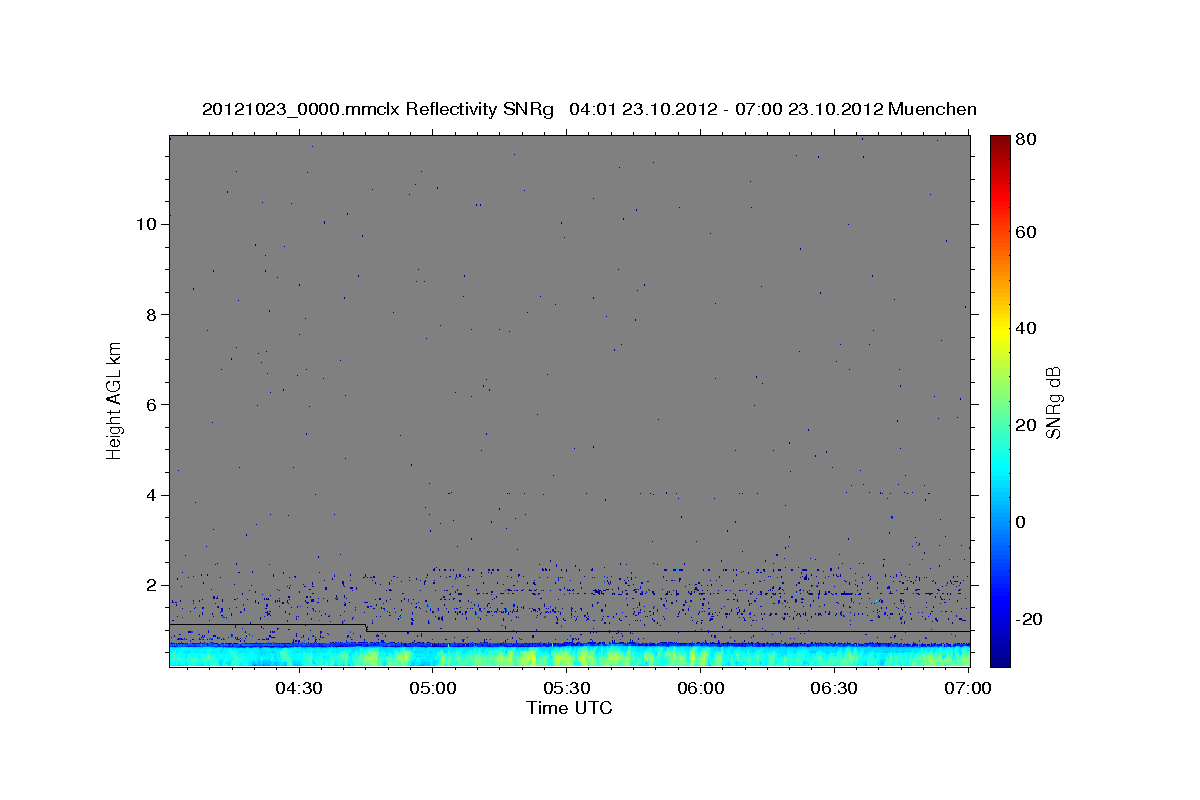The width and height of the screenshot is (1200, 800).
Task: Click the height tick label 2
Action: pyautogui.click(x=150, y=585)
